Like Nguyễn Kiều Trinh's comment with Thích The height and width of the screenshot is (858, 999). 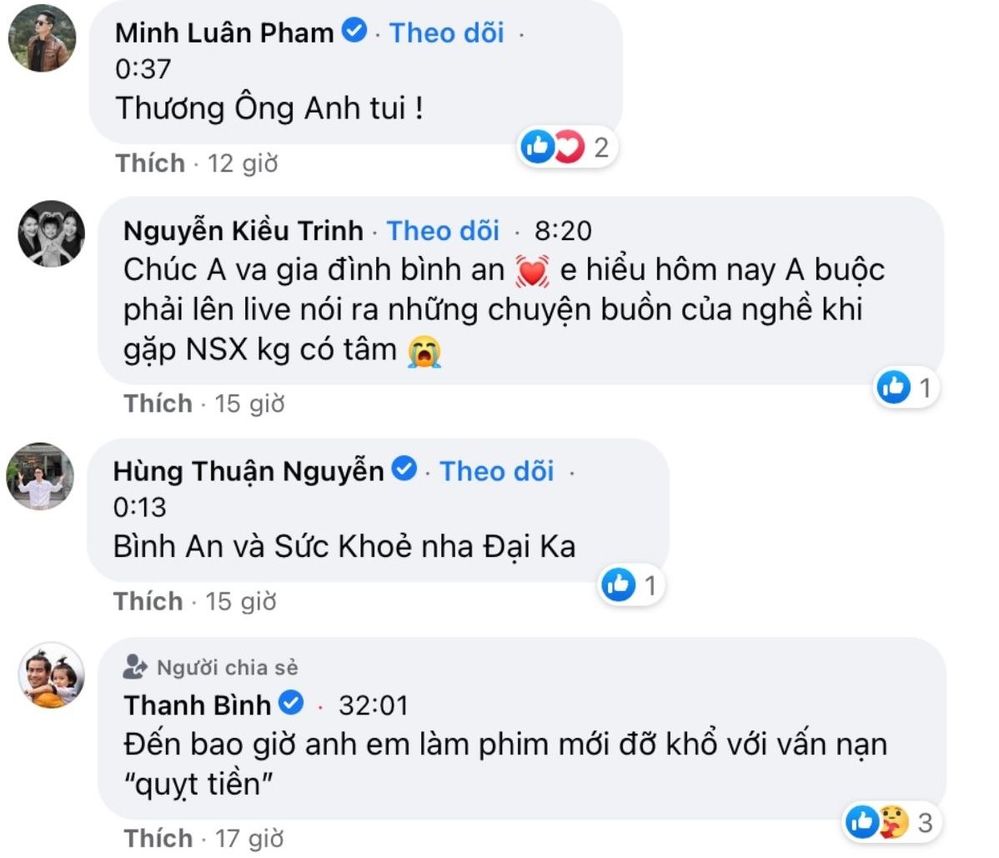pyautogui.click(x=157, y=403)
